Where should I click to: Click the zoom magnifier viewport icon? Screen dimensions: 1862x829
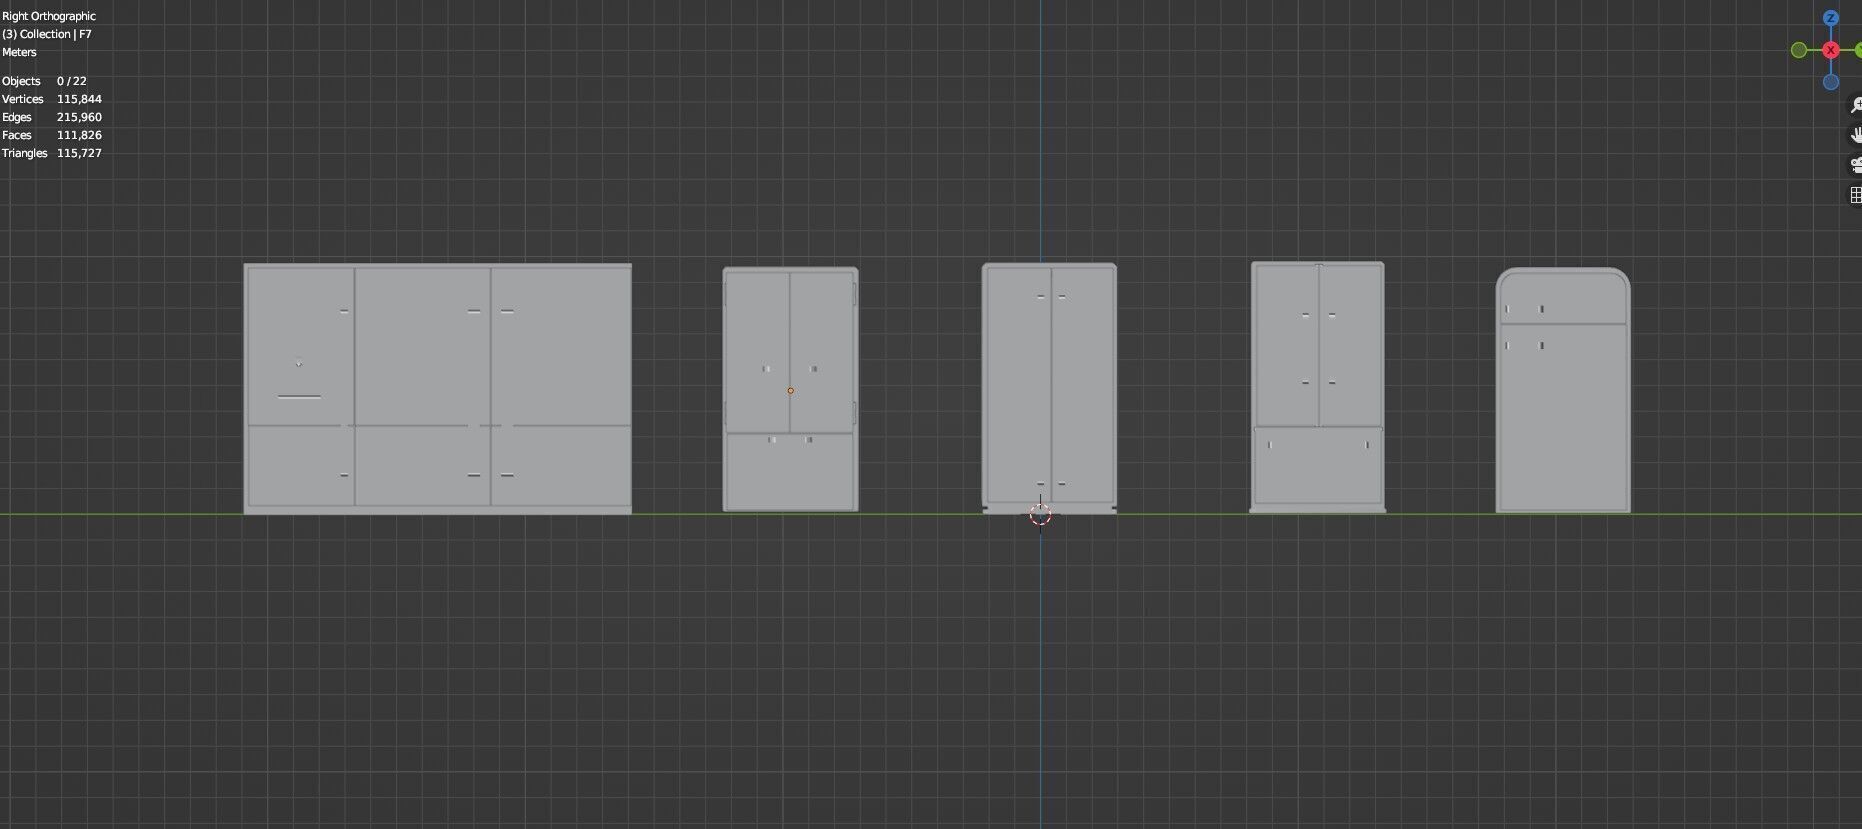[1856, 105]
